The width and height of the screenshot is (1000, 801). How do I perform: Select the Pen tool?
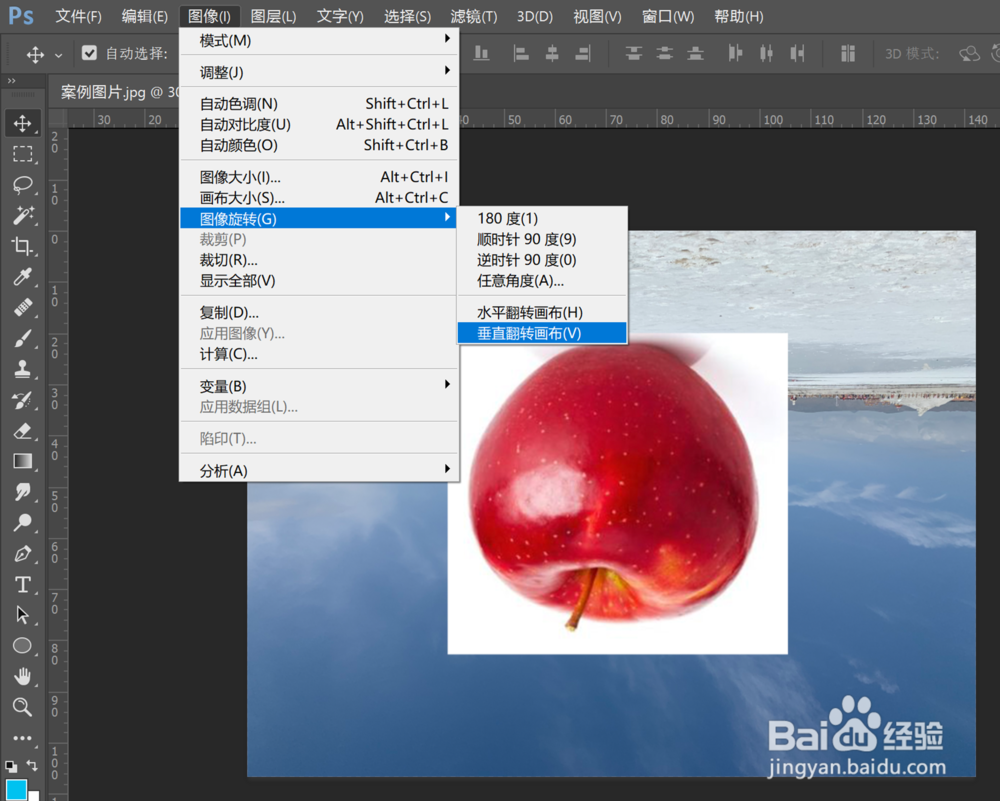tap(23, 554)
